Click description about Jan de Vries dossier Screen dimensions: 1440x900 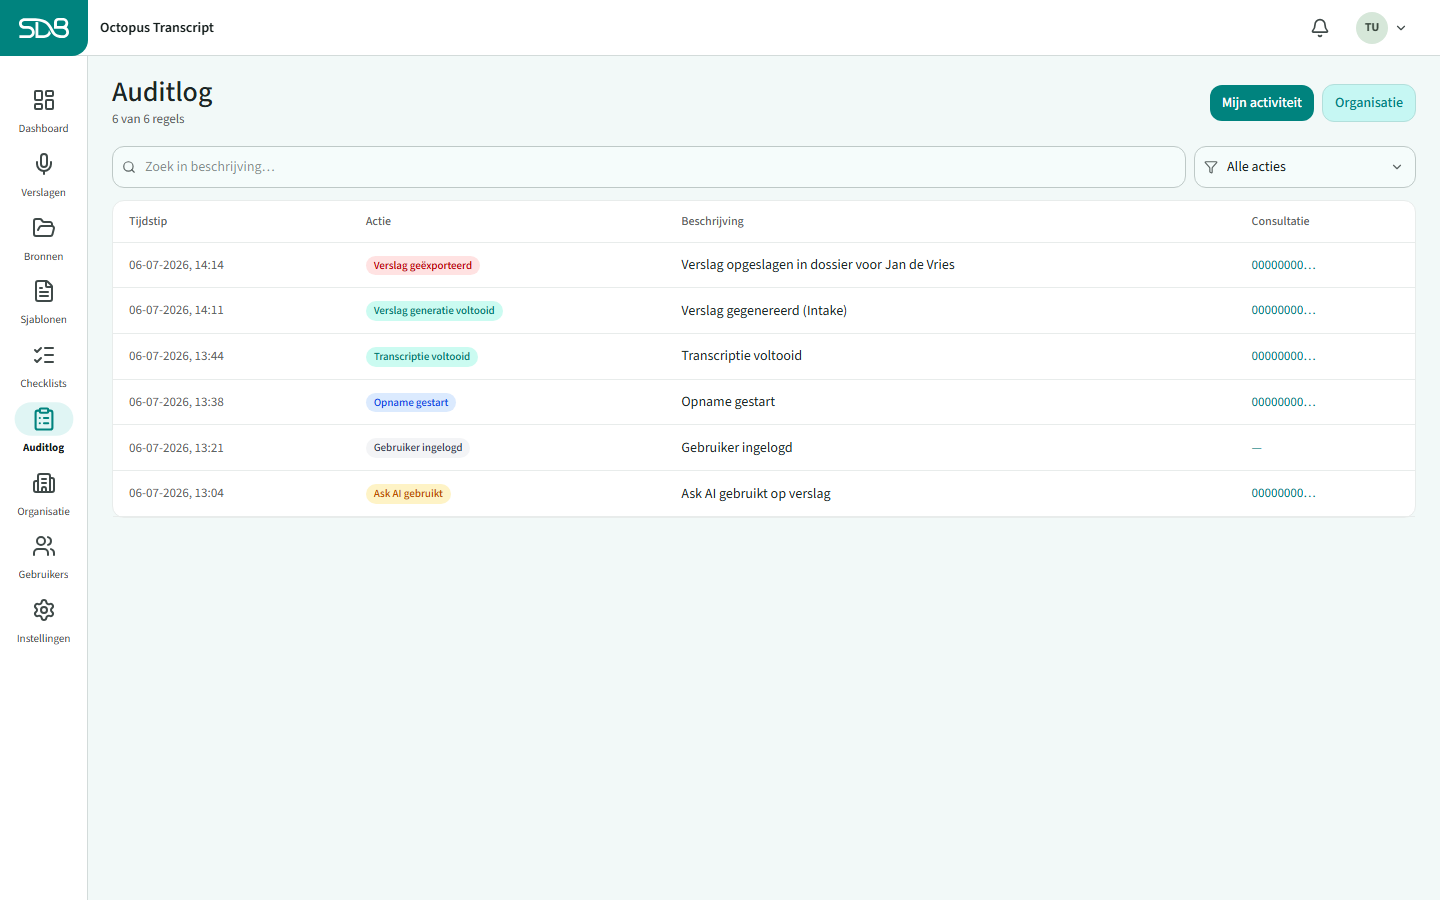818,265
